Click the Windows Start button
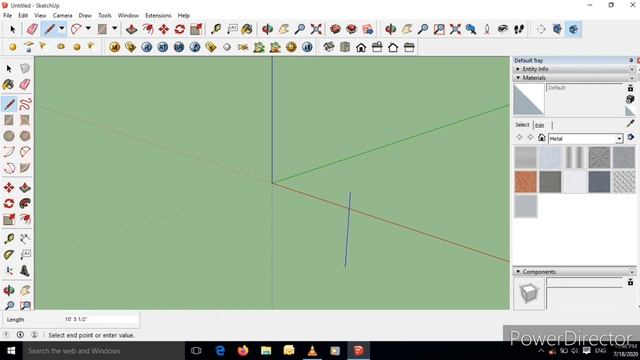 [11, 351]
